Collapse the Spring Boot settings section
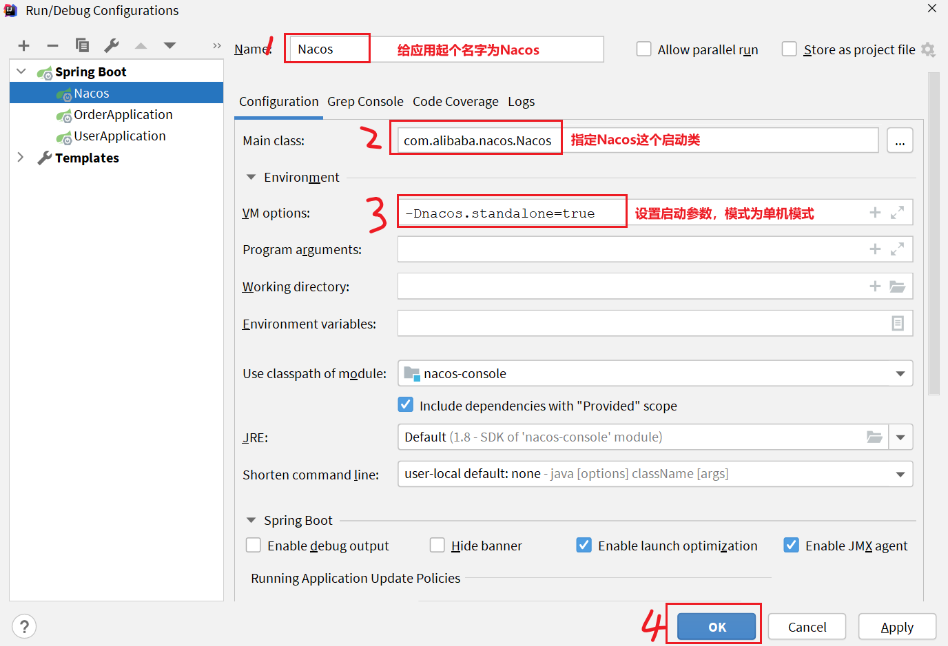948x646 pixels. click(x=251, y=520)
